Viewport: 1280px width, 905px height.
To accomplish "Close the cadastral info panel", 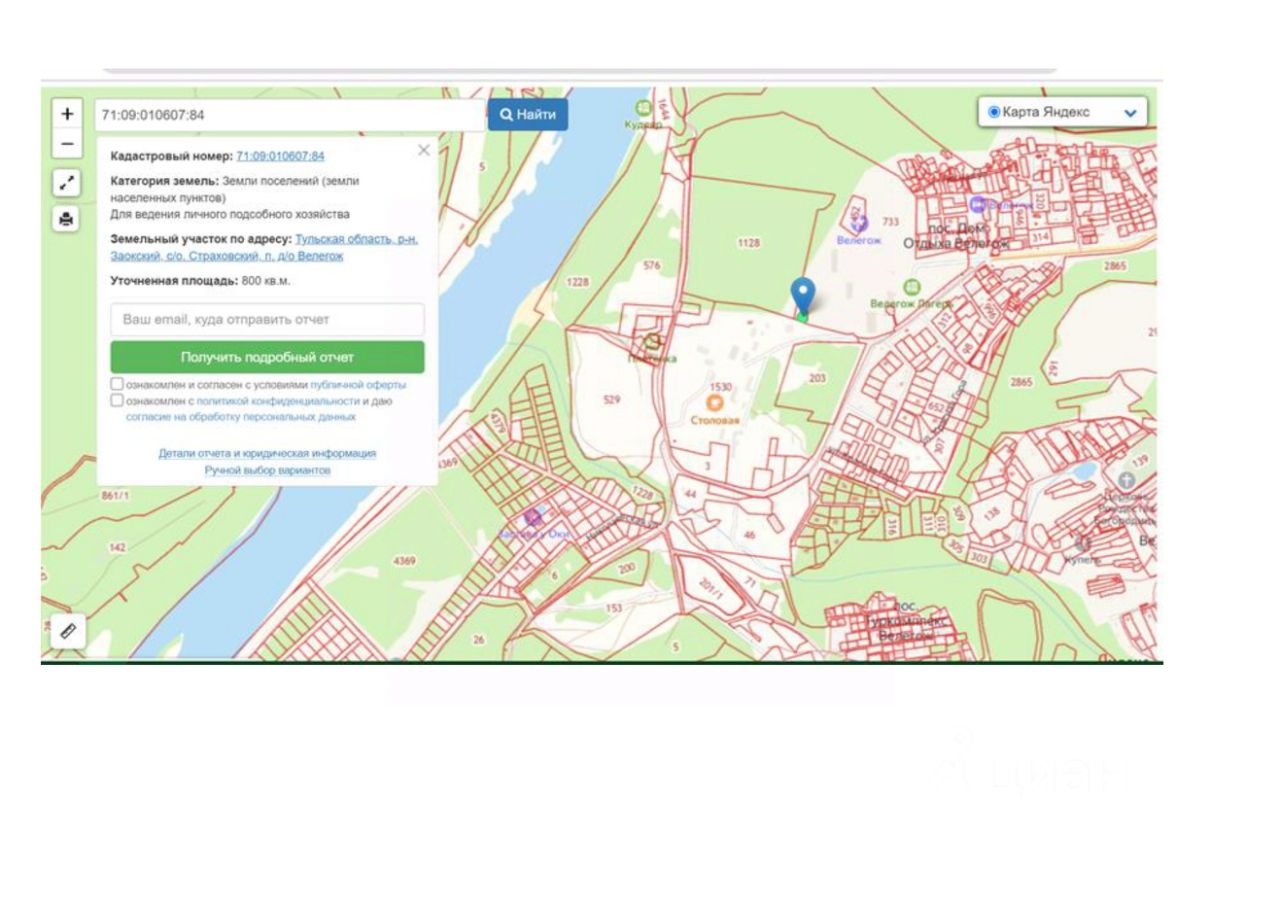I will (424, 150).
